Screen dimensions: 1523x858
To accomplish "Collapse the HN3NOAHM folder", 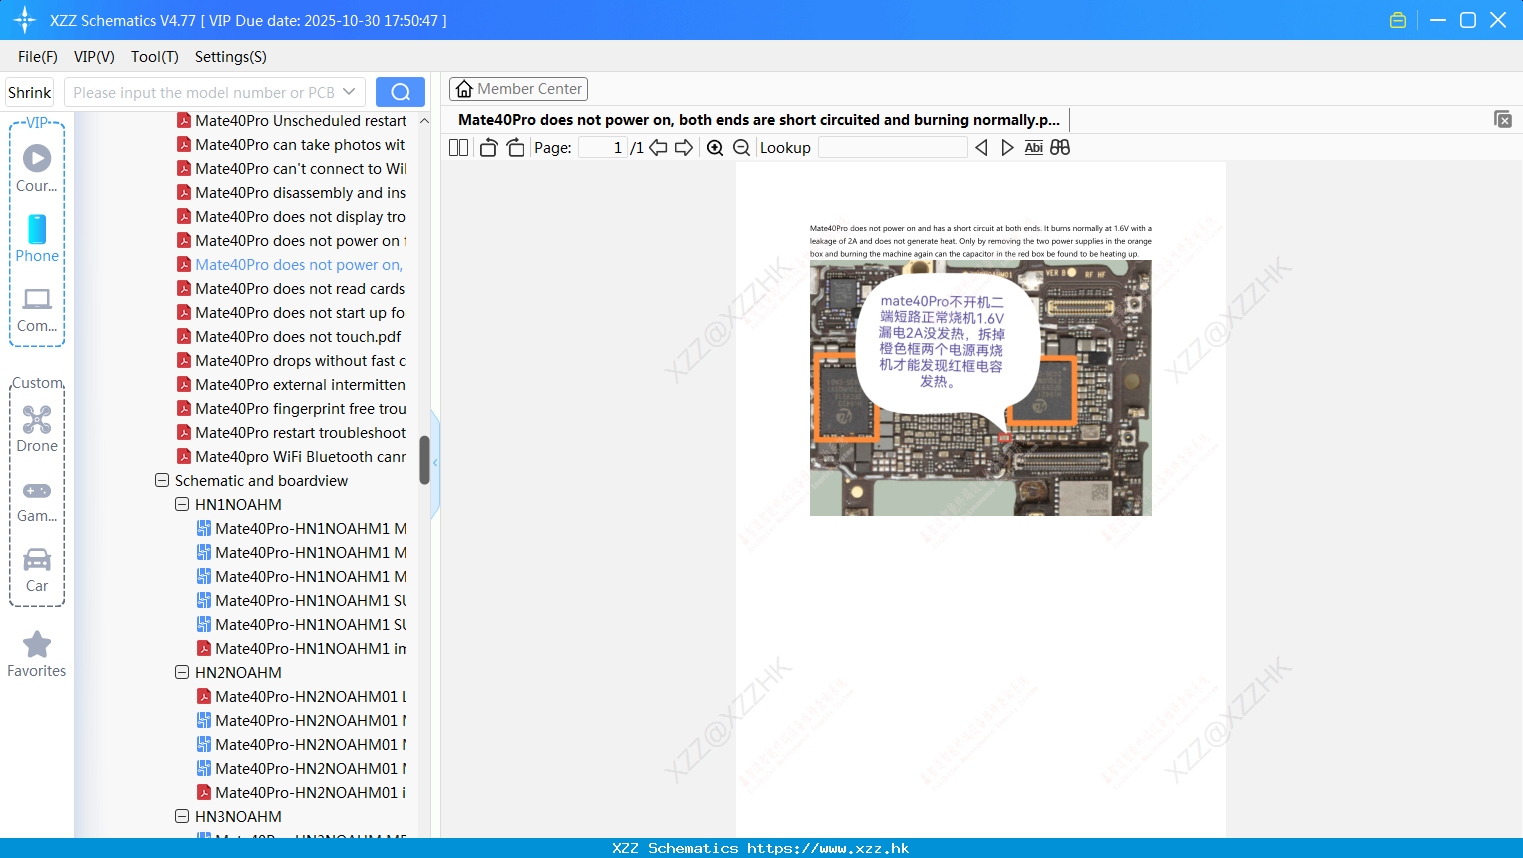I will (182, 816).
